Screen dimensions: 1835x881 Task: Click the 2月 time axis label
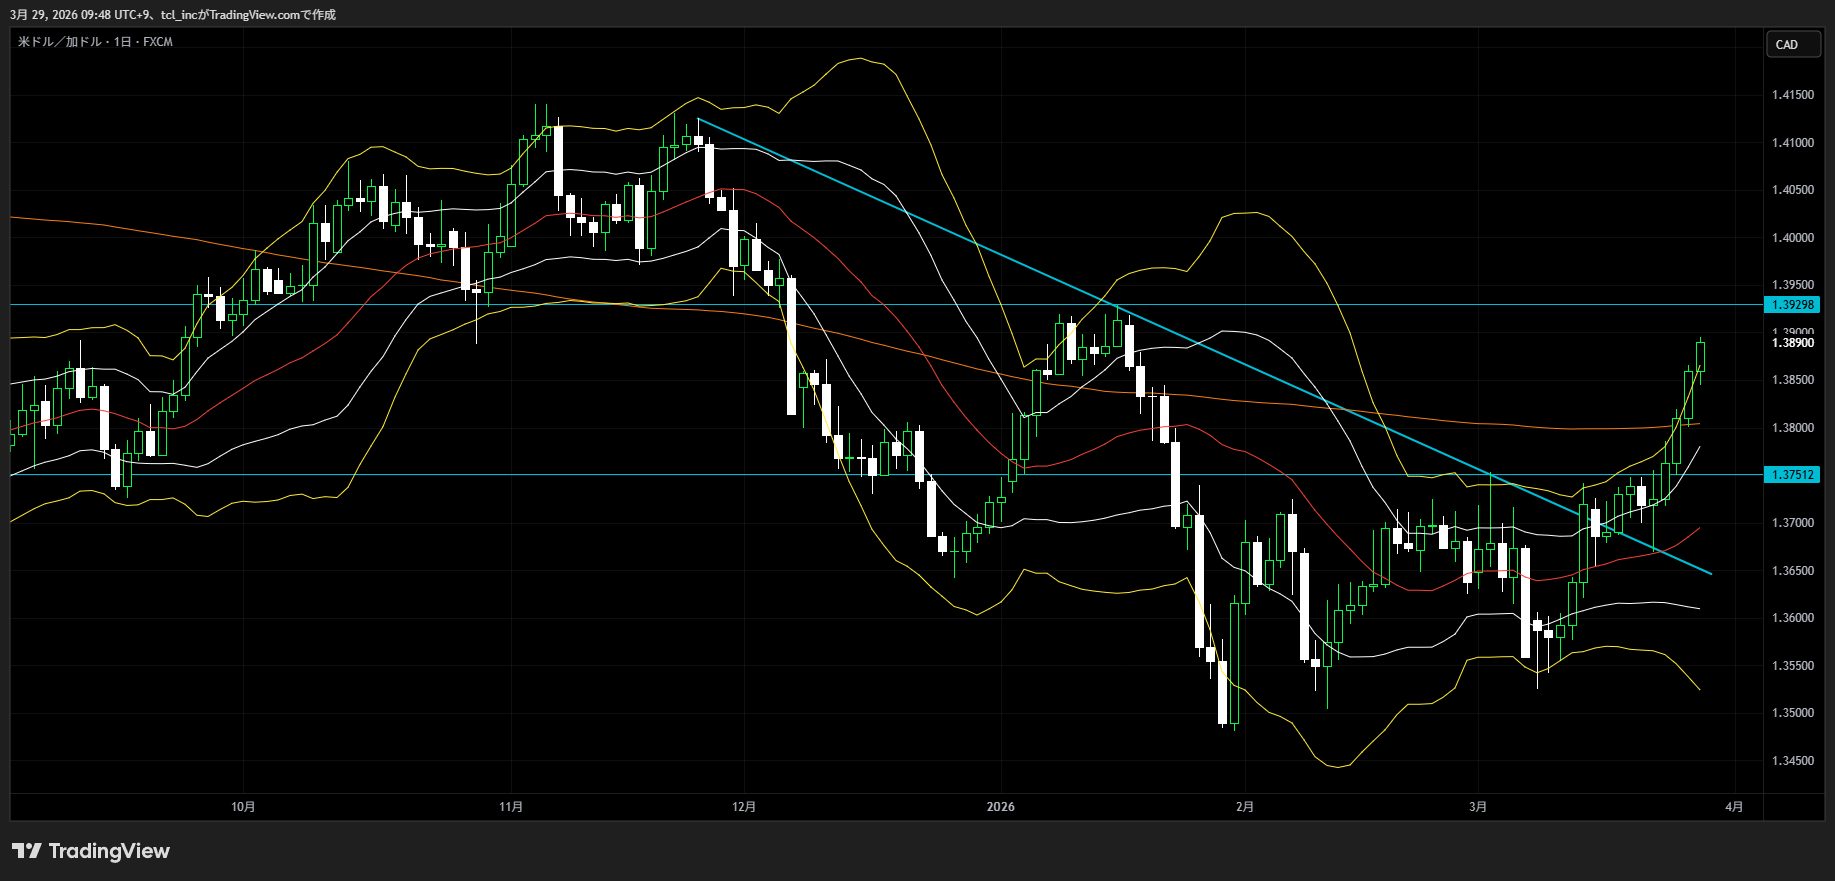pos(1244,807)
